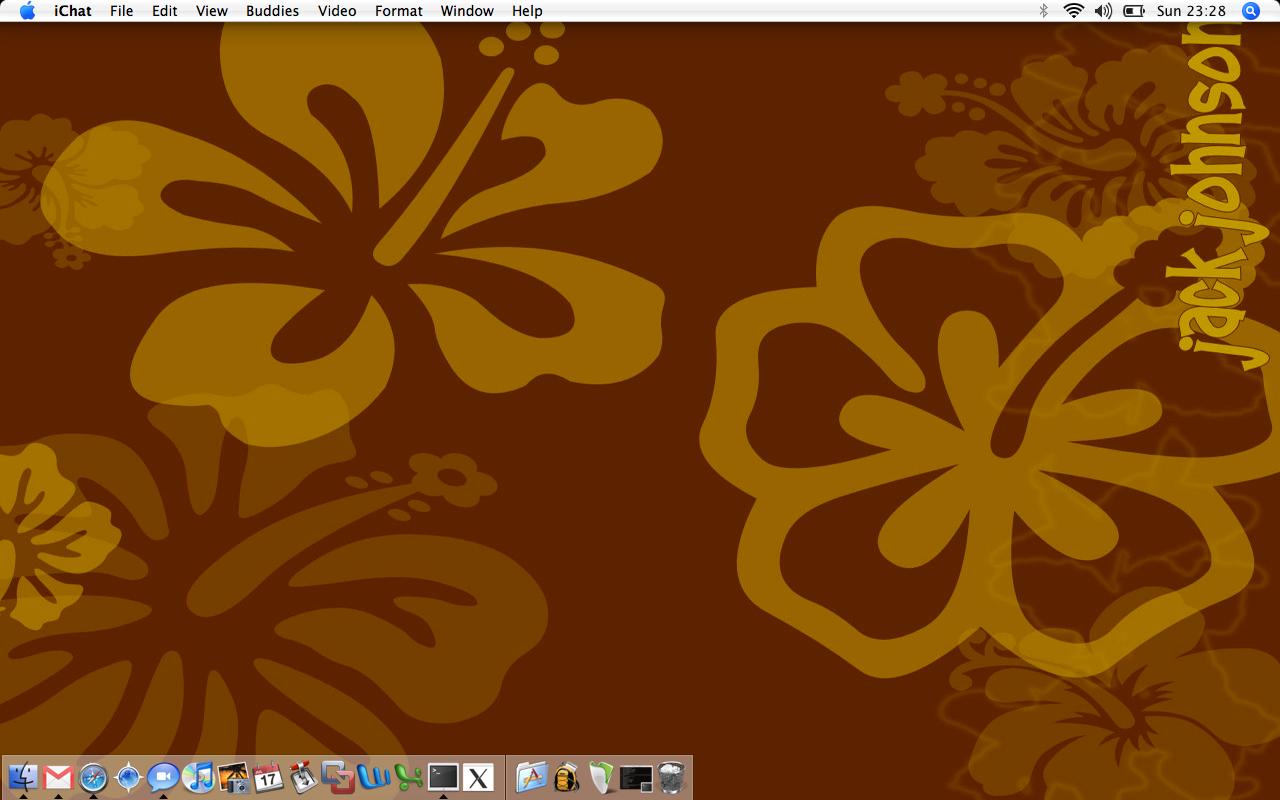Viewport: 1280px width, 800px height.
Task: Open the Edit menu
Action: pyautogui.click(x=164, y=11)
